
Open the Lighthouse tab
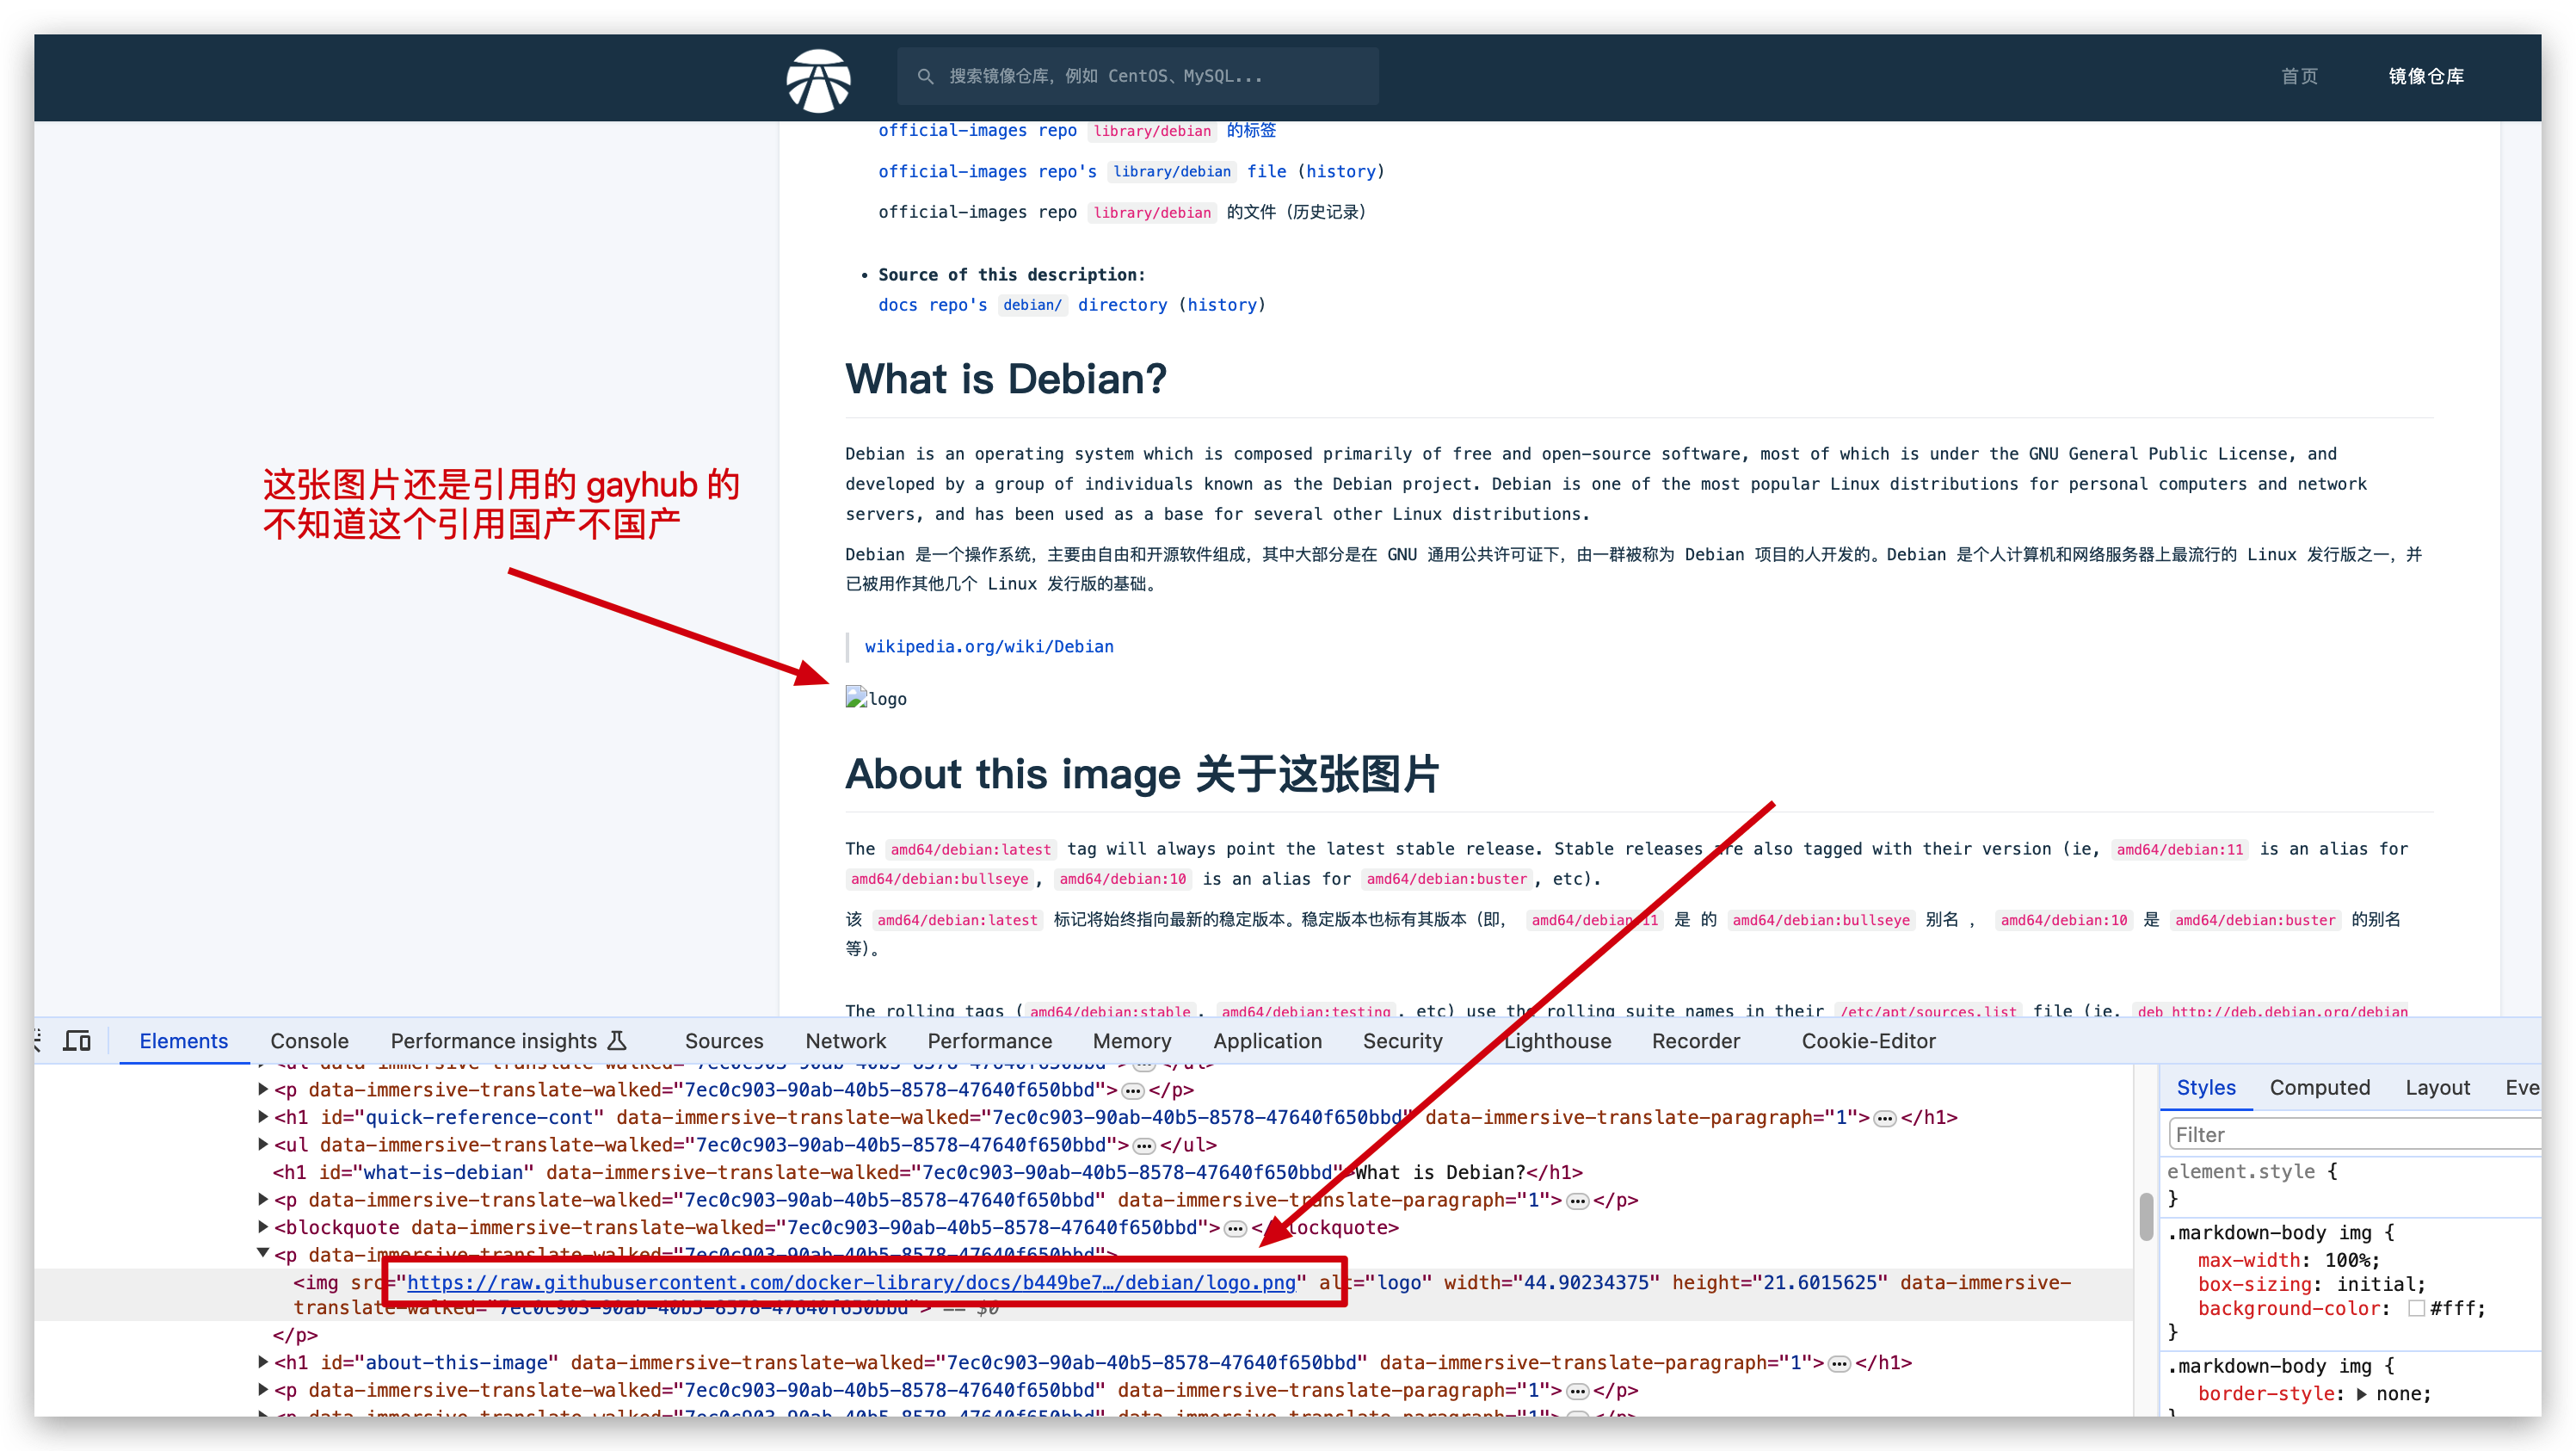pyautogui.click(x=1557, y=1041)
